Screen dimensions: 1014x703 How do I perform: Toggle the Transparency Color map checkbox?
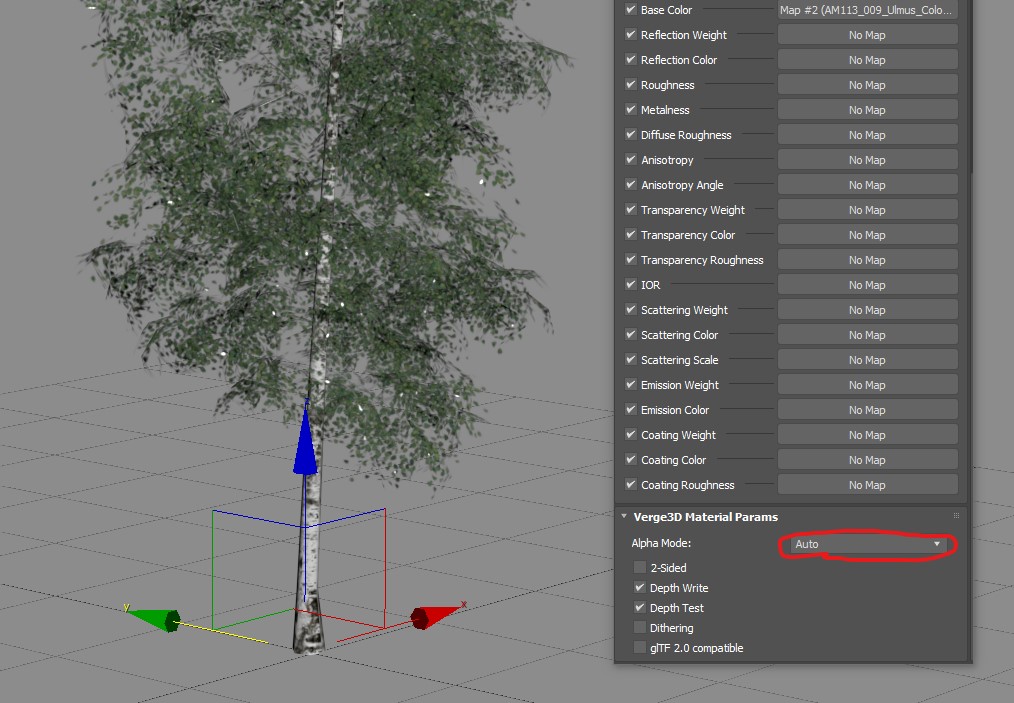[x=631, y=235]
